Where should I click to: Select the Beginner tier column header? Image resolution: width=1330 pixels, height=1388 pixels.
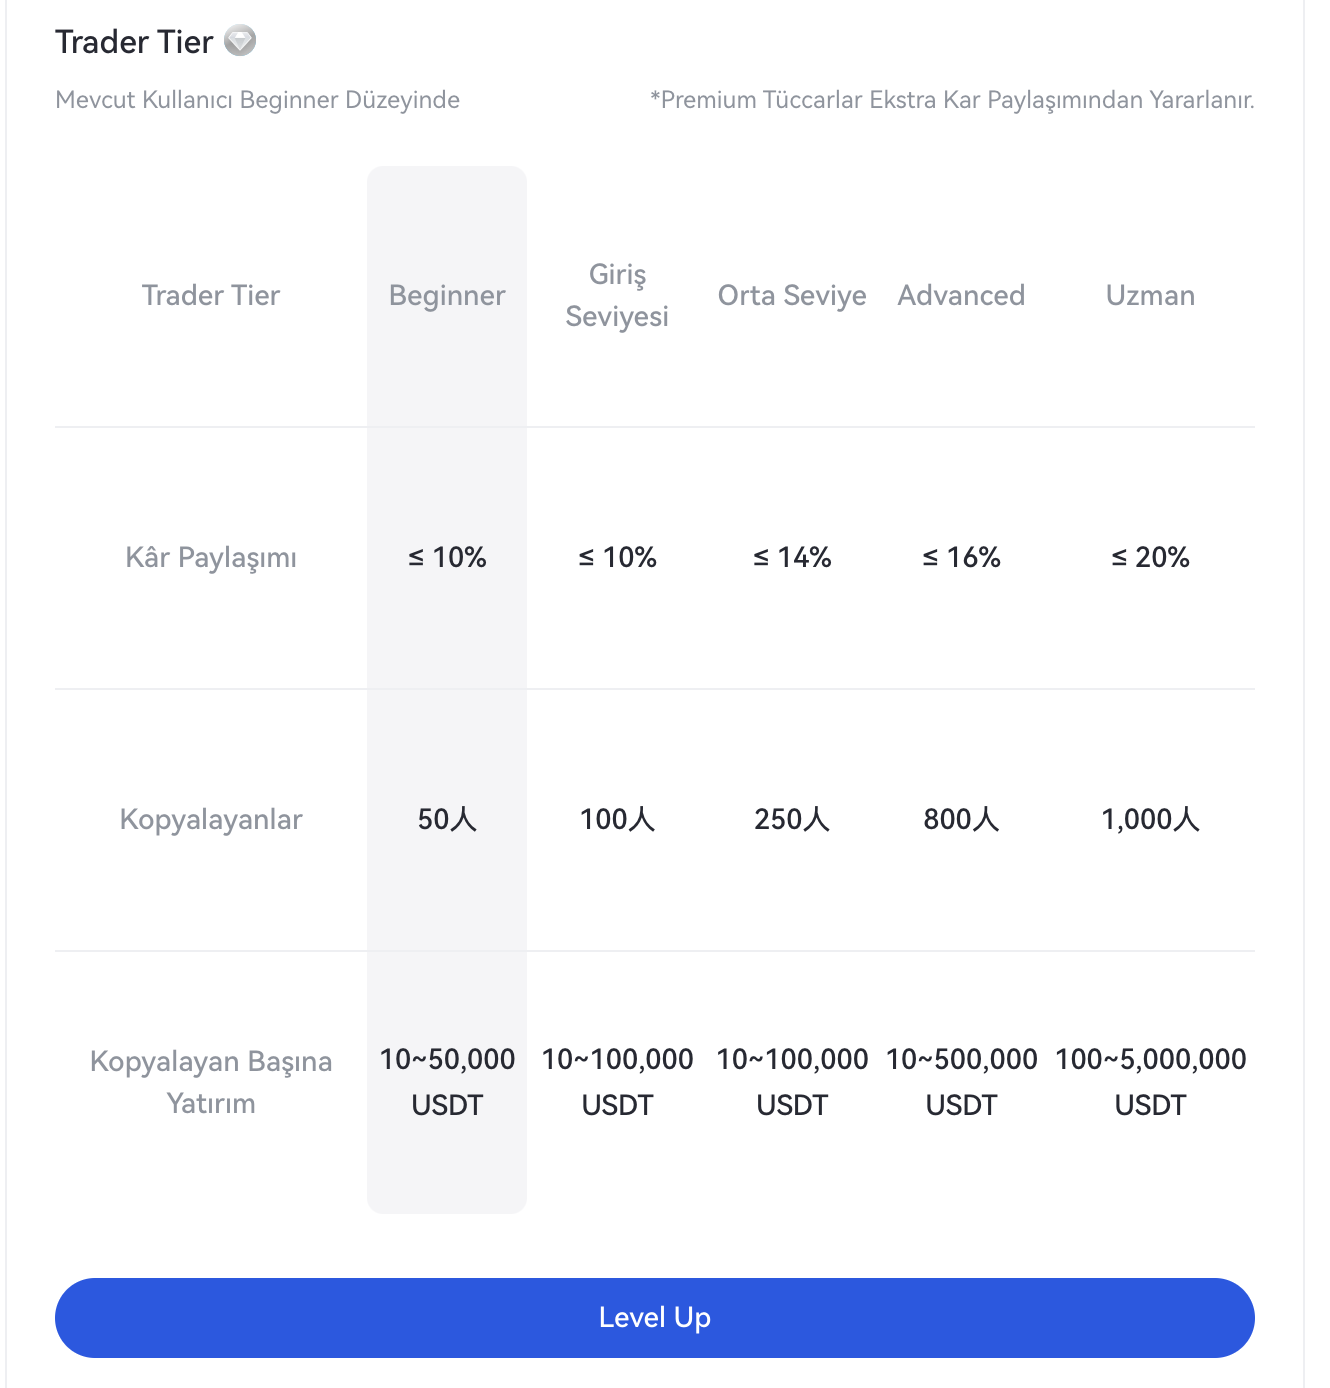click(x=447, y=296)
